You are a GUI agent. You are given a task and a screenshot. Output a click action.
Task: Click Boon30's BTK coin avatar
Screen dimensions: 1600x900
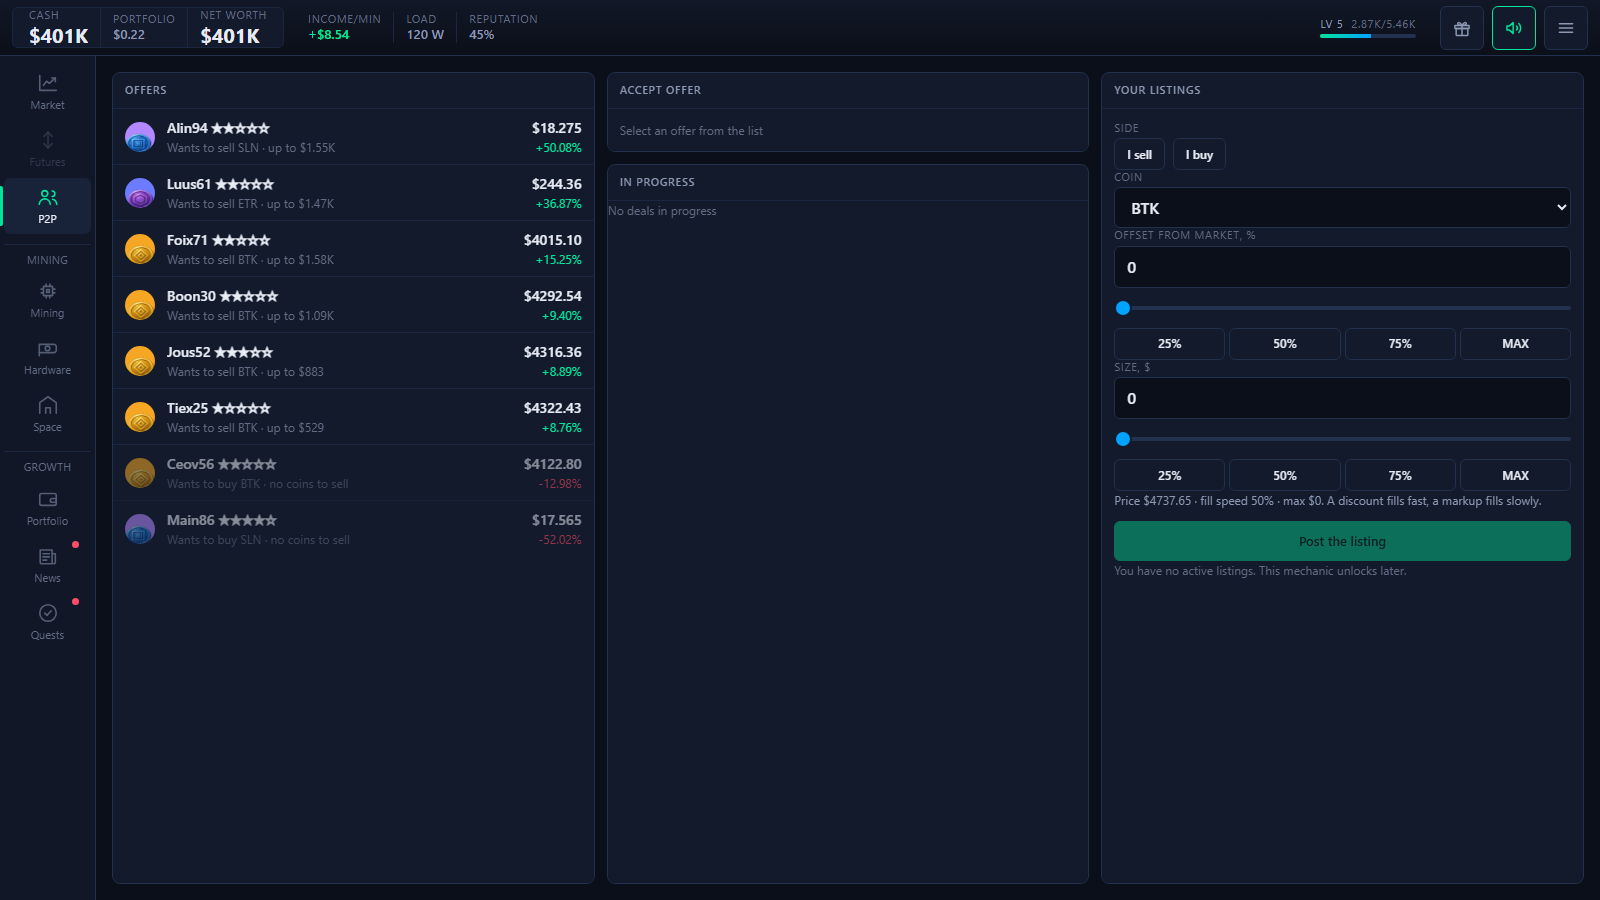tap(140, 305)
